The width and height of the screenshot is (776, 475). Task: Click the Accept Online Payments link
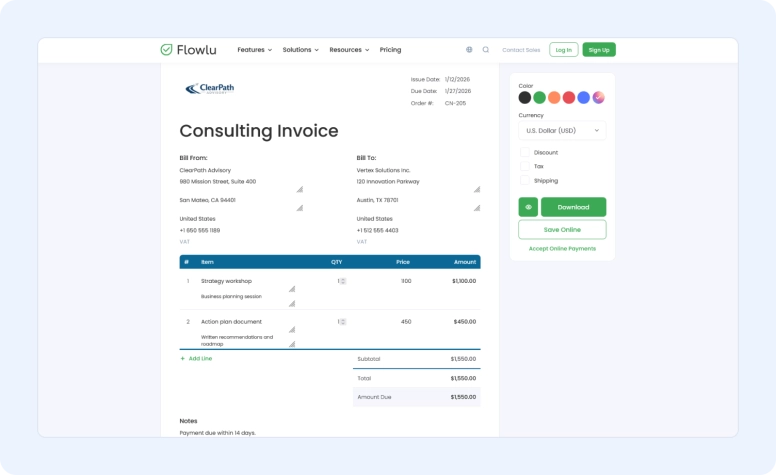point(562,248)
